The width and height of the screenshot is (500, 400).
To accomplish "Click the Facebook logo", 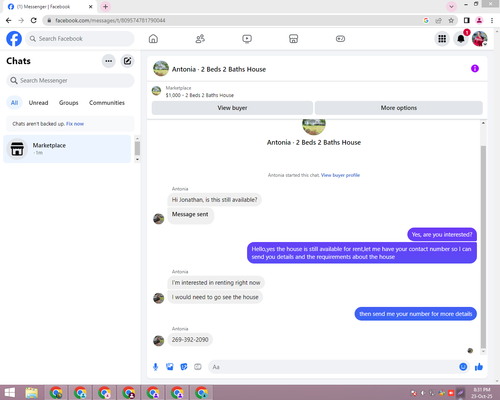I will tap(14, 39).
